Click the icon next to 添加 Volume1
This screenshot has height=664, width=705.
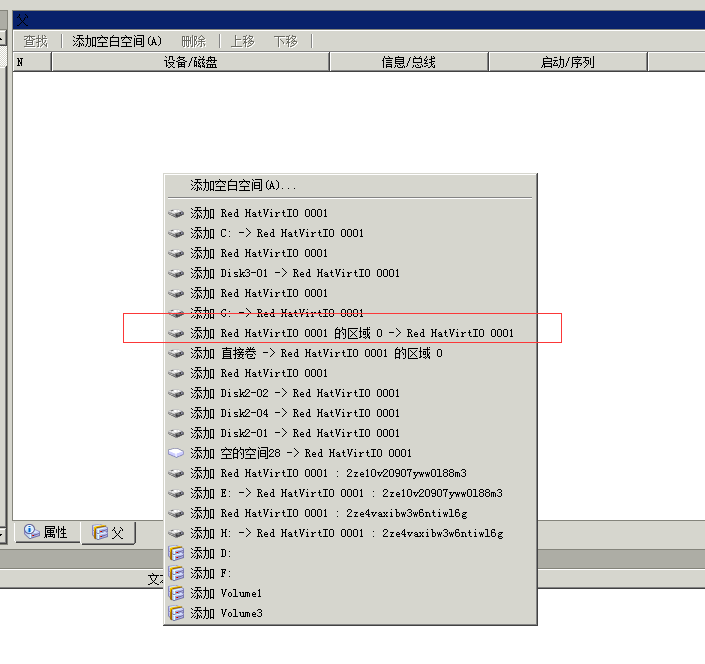coord(177,593)
